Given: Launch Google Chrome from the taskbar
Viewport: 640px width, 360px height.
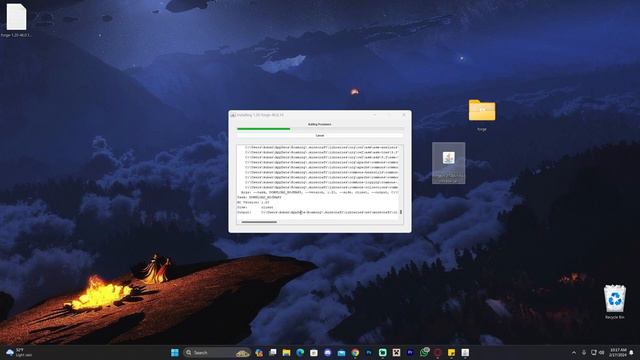Looking at the screenshot, I should click(x=355, y=352).
